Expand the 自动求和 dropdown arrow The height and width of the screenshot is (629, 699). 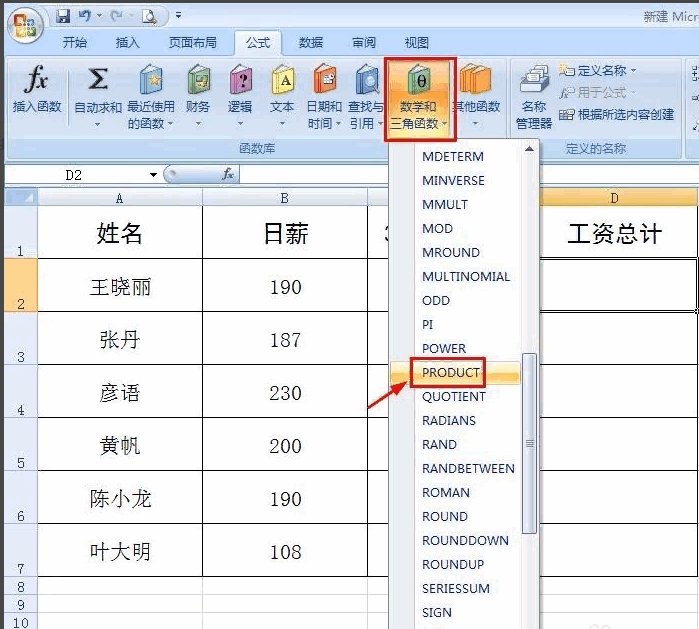click(98, 124)
